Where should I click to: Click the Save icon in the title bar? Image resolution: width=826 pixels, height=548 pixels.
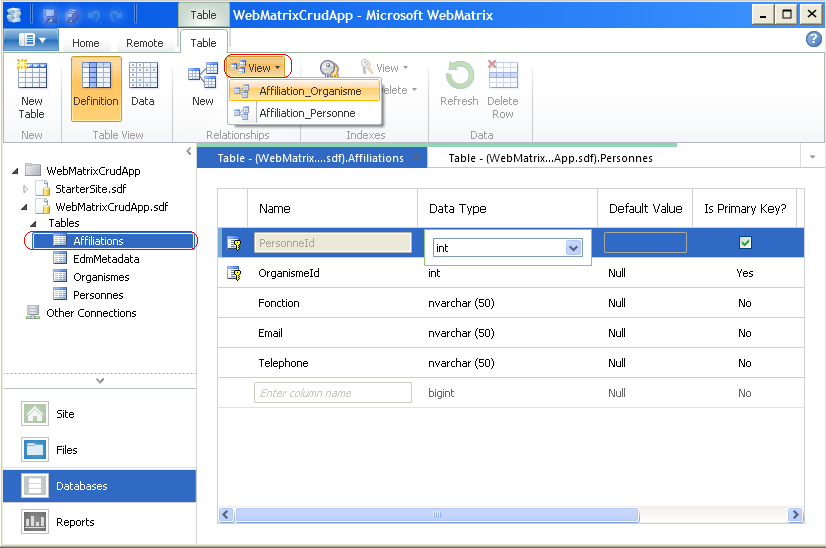(x=50, y=16)
